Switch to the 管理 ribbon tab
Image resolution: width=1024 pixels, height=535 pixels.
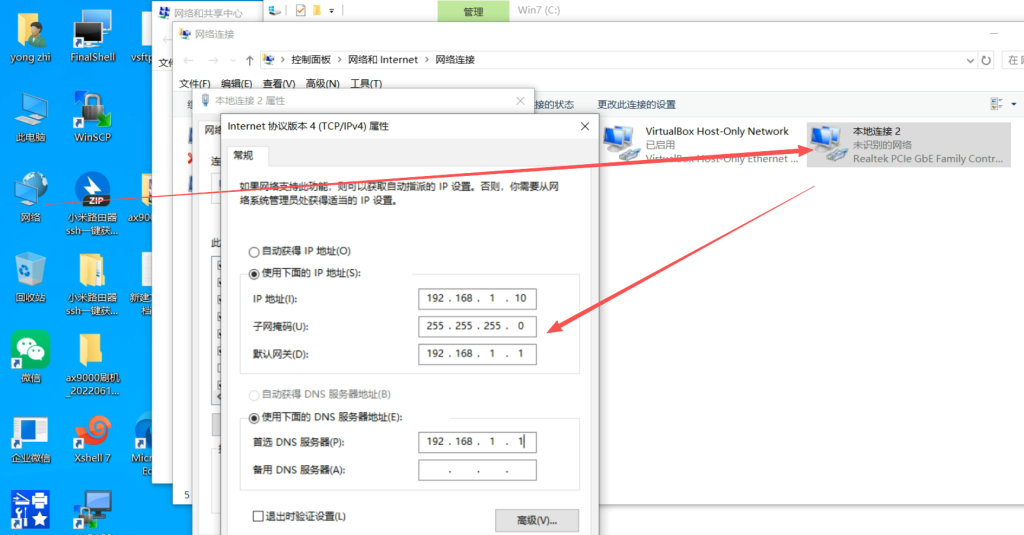tap(473, 11)
